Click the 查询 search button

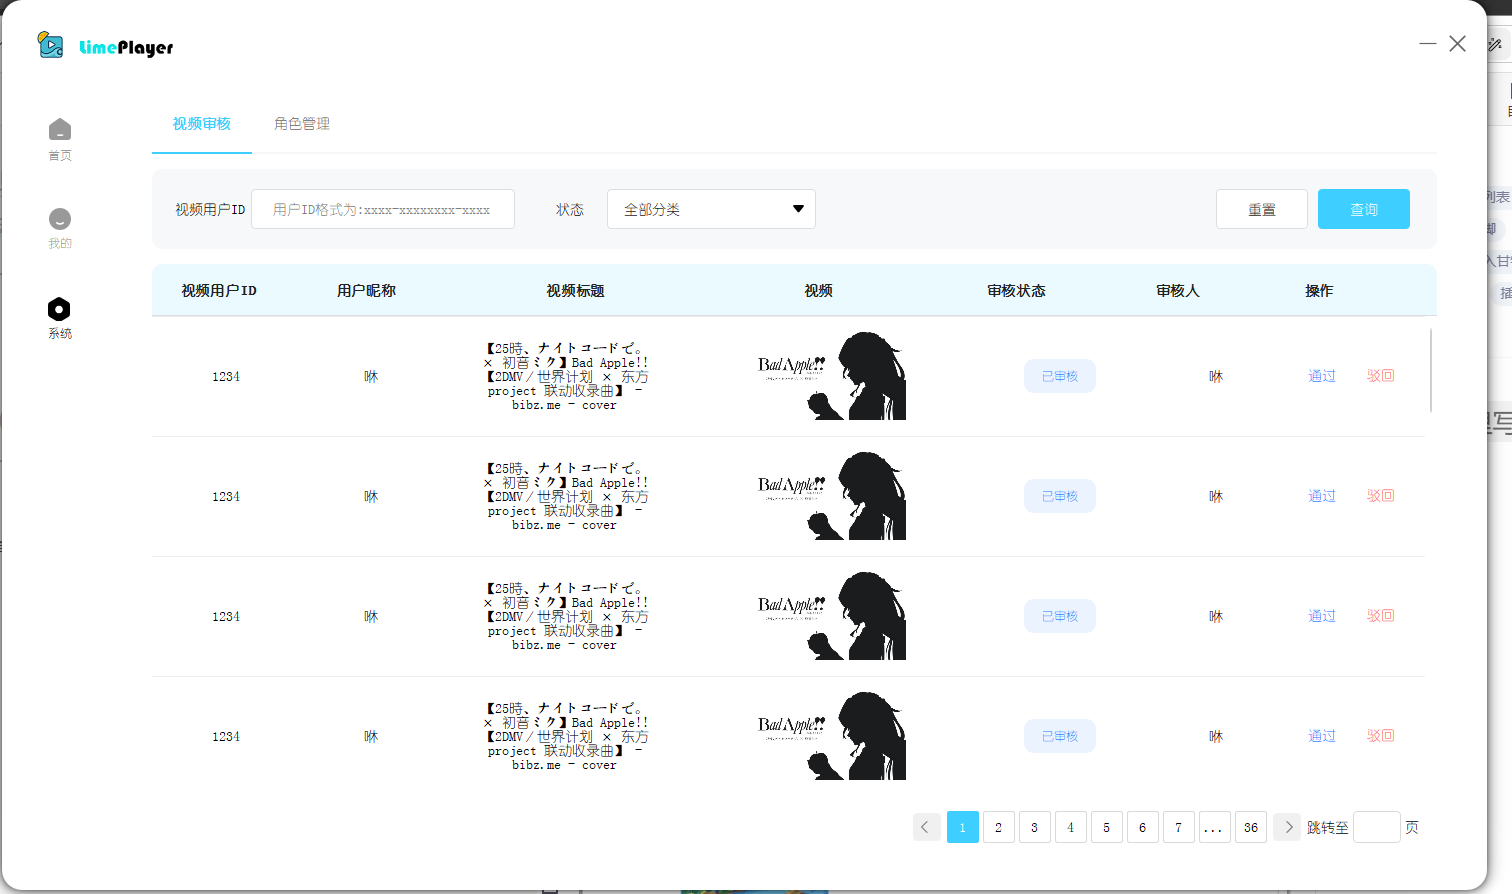(x=1364, y=209)
